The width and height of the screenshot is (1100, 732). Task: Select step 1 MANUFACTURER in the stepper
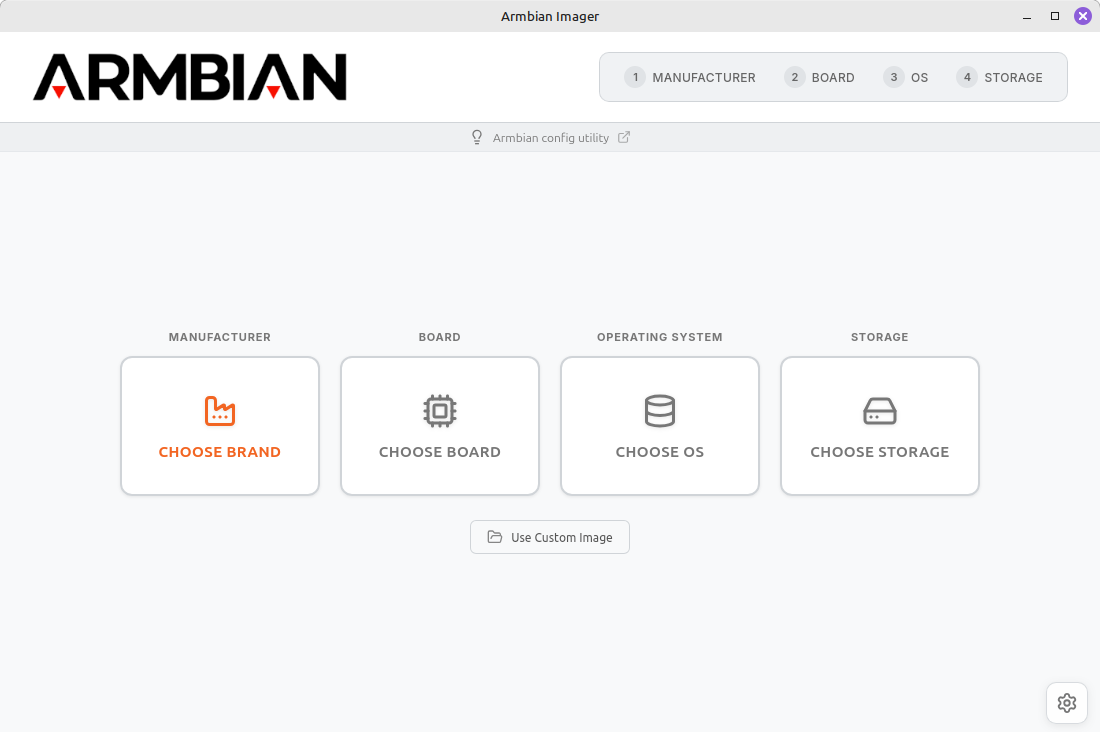[x=690, y=77]
